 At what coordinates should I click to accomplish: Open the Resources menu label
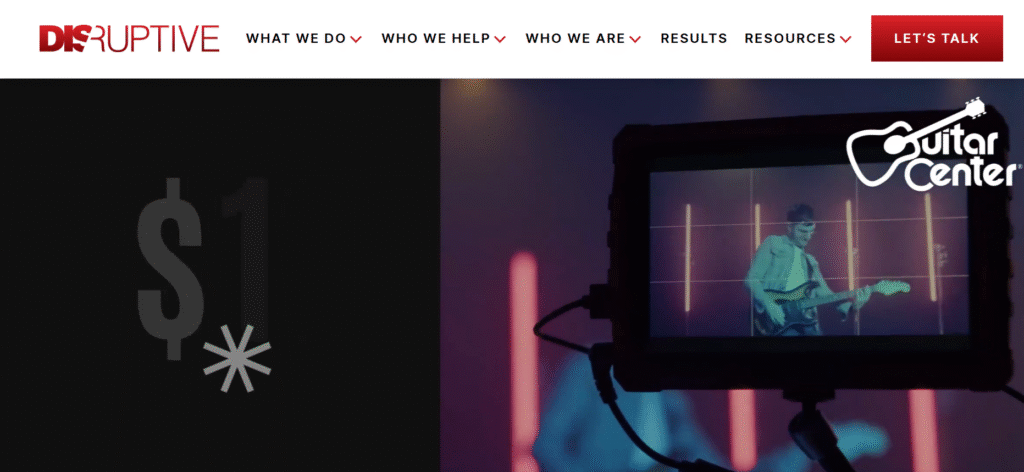790,39
